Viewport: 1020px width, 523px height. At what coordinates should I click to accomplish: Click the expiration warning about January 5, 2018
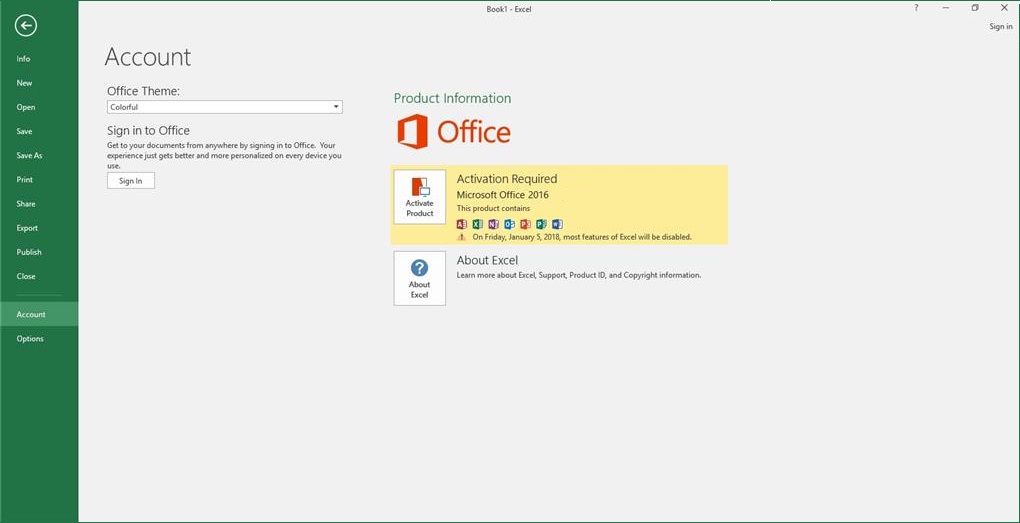582,237
